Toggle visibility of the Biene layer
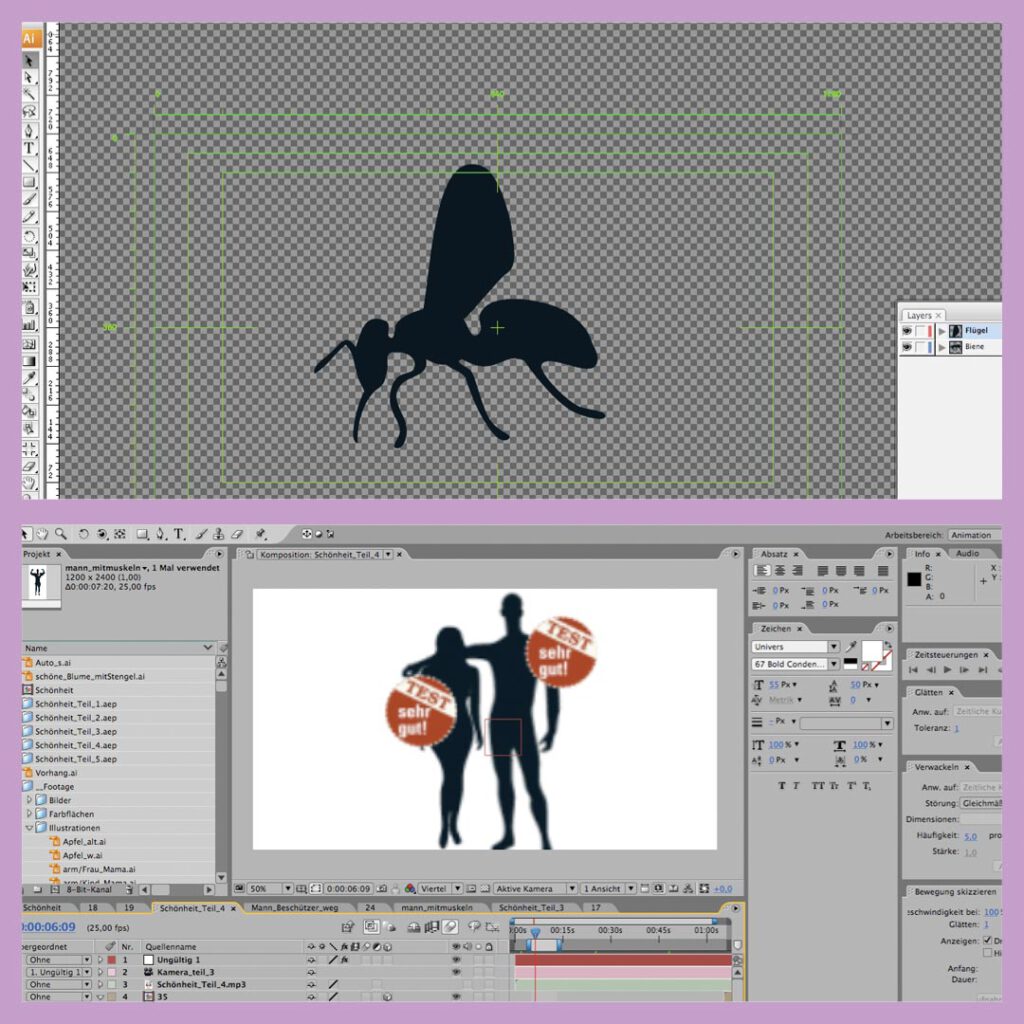The height and width of the screenshot is (1024, 1024). click(x=907, y=347)
